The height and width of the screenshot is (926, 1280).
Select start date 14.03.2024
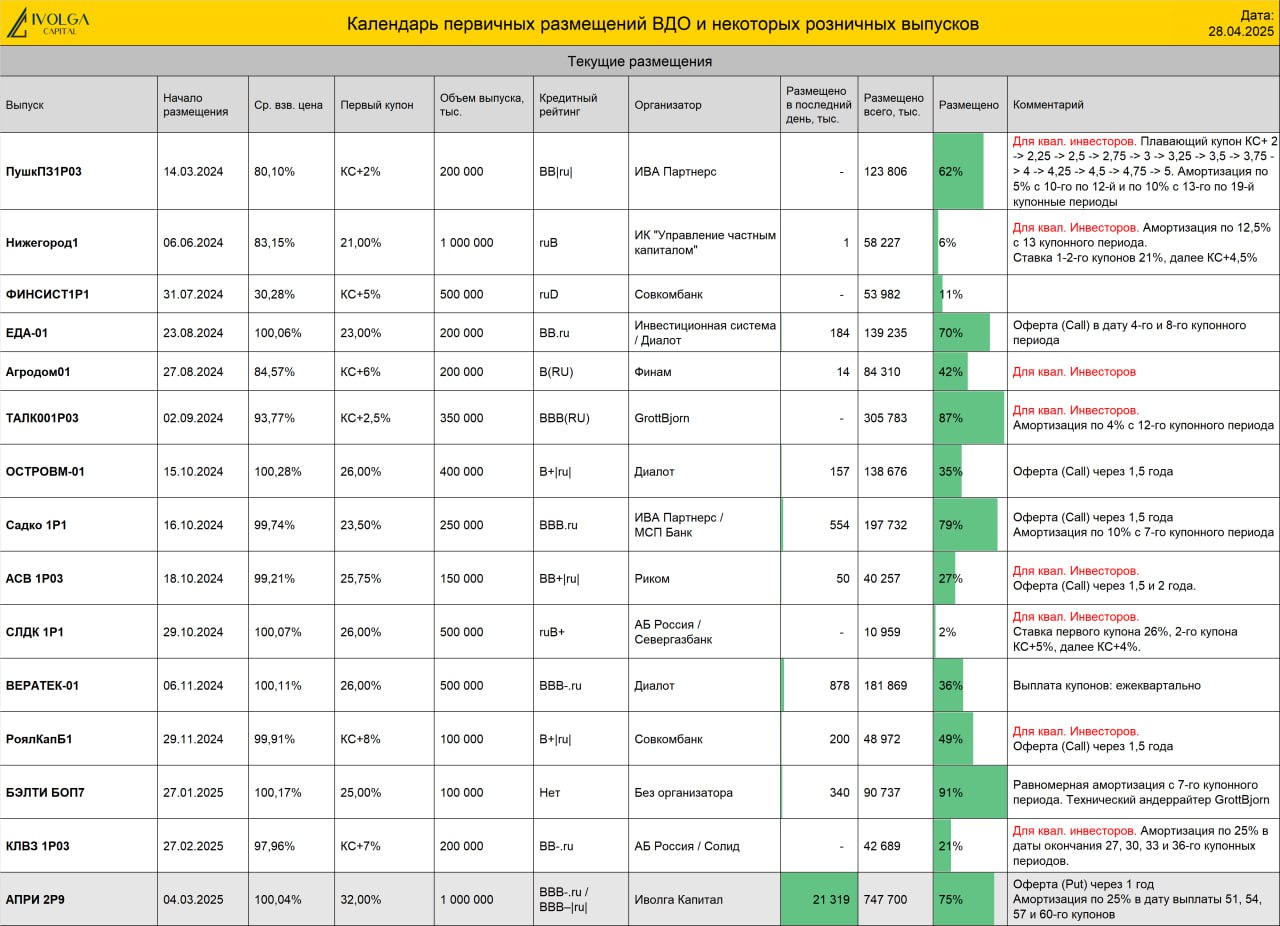pos(193,171)
